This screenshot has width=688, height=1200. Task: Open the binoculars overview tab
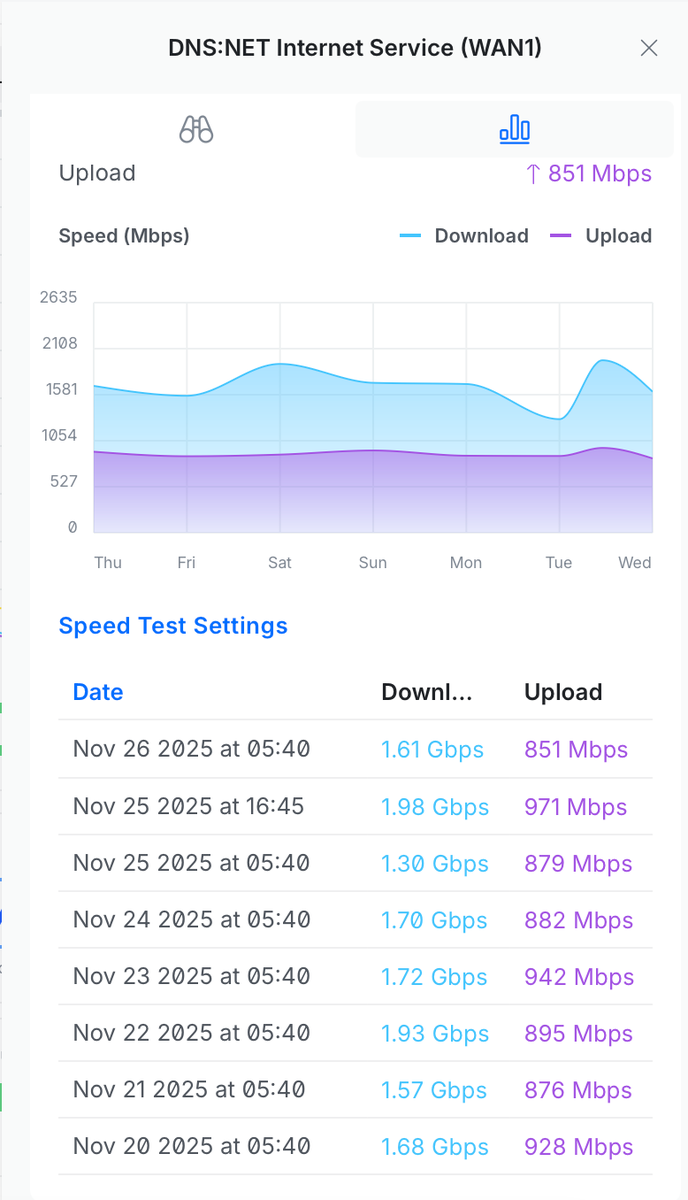tap(196, 129)
